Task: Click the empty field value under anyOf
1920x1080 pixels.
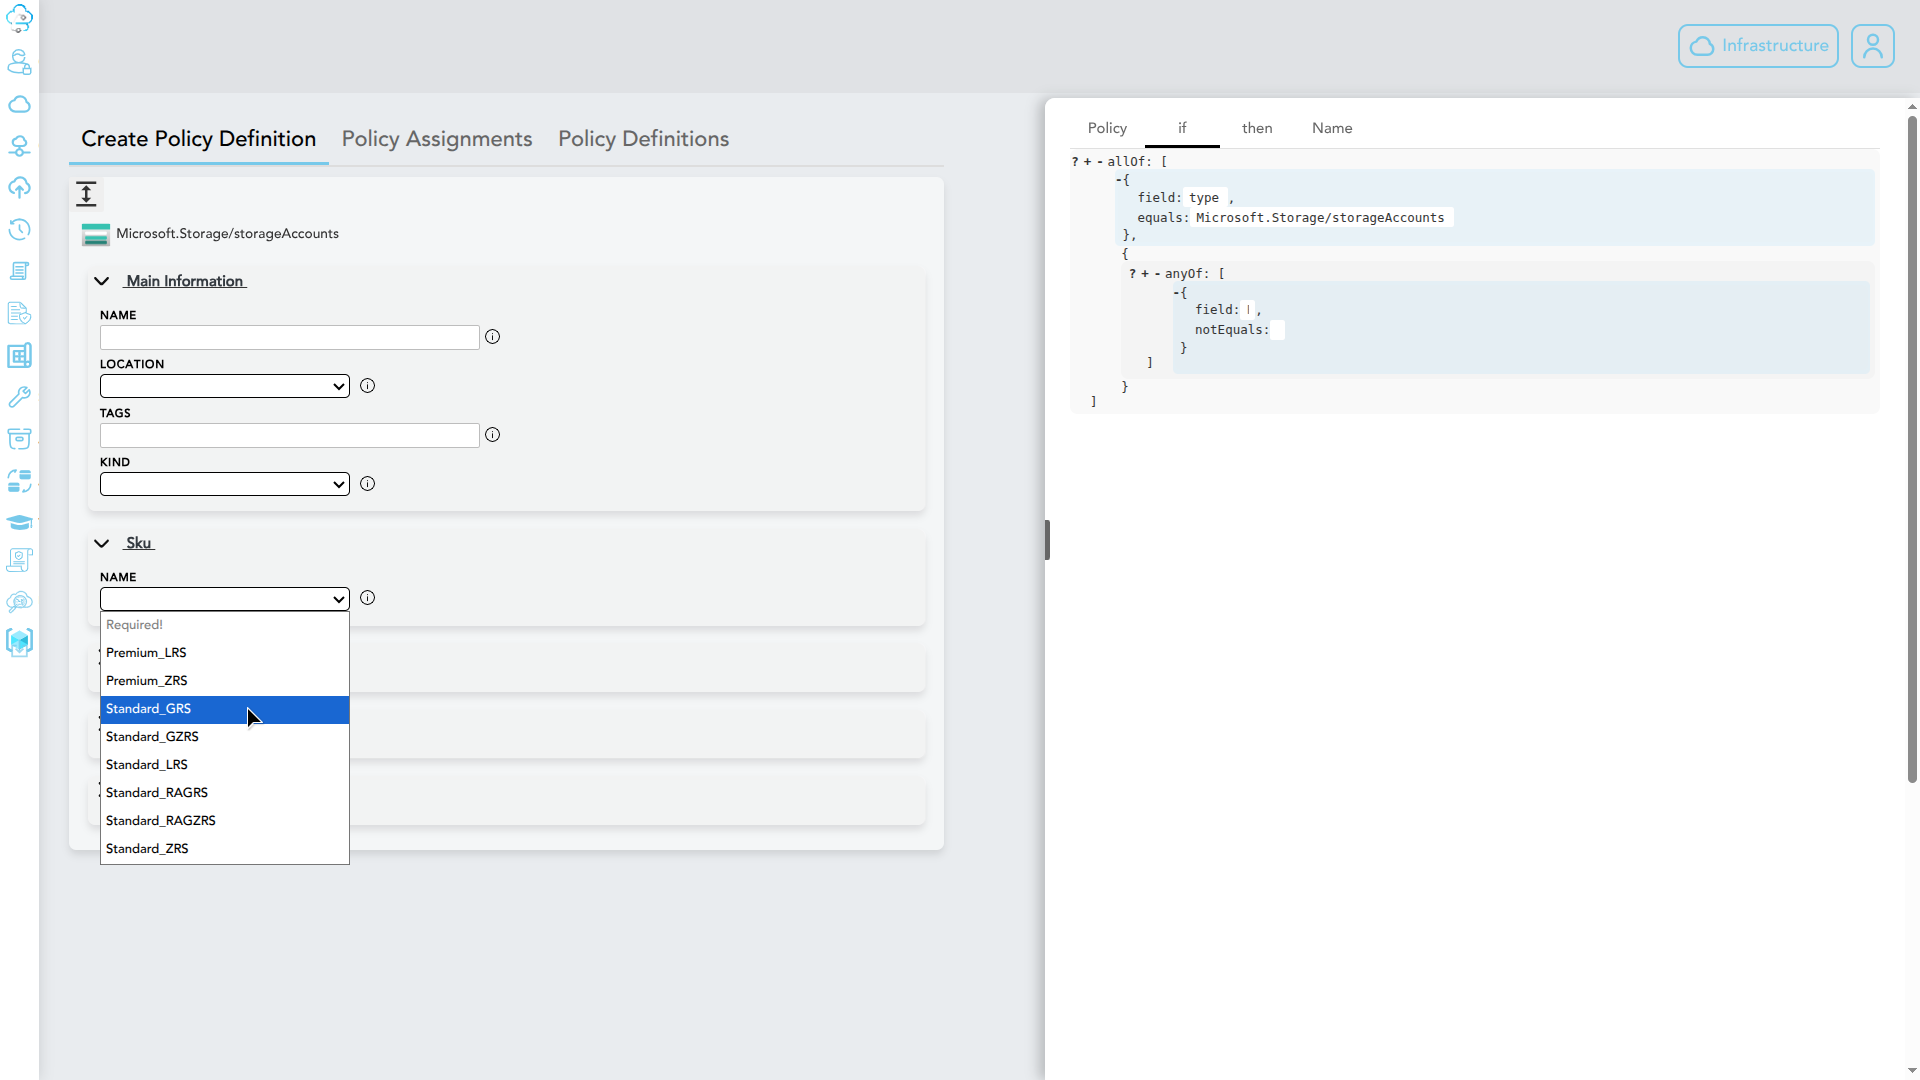Action: (x=1248, y=310)
